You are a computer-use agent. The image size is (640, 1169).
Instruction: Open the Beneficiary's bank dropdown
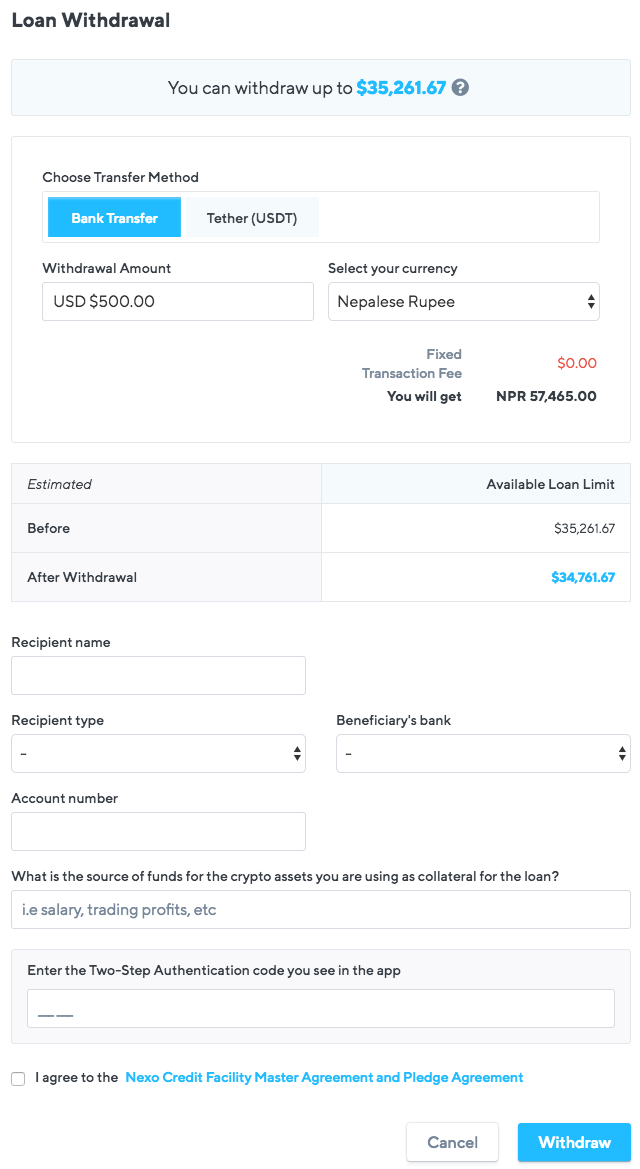[483, 753]
